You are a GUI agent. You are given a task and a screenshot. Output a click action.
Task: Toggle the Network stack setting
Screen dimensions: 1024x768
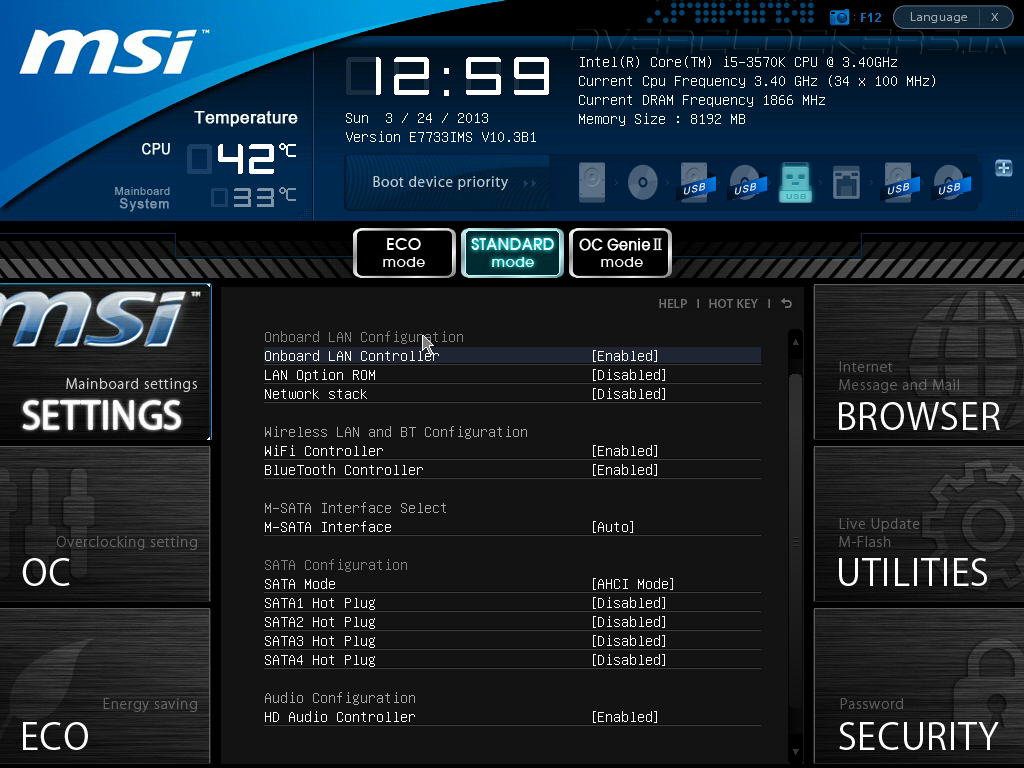click(512, 394)
